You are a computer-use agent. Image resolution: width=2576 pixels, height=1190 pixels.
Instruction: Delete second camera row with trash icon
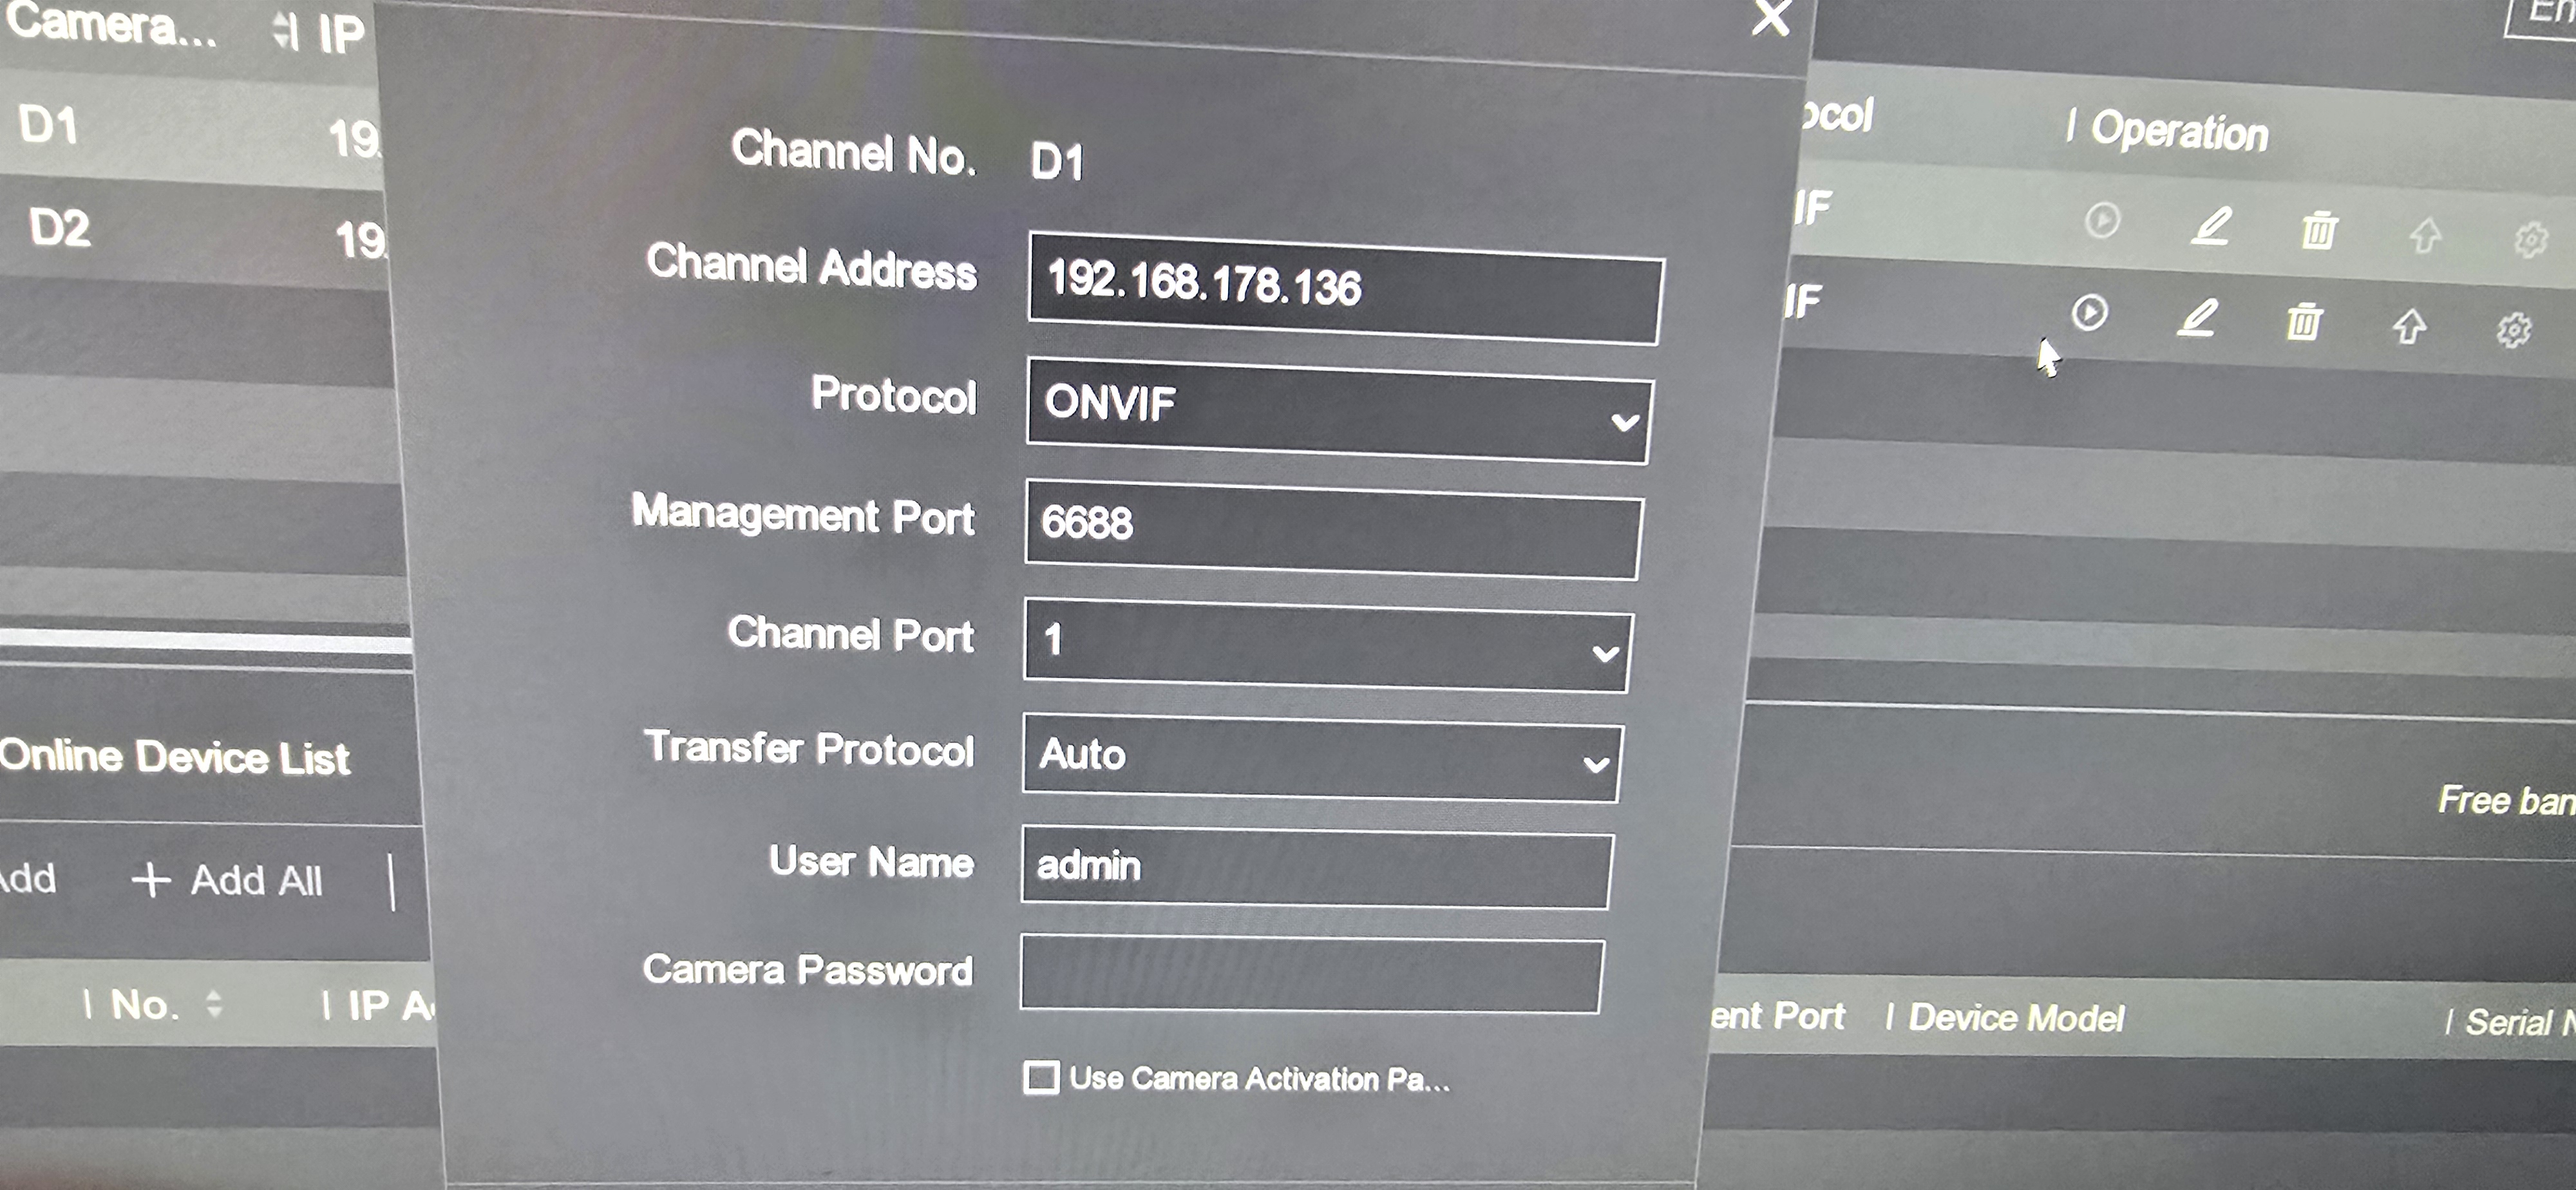(2304, 321)
